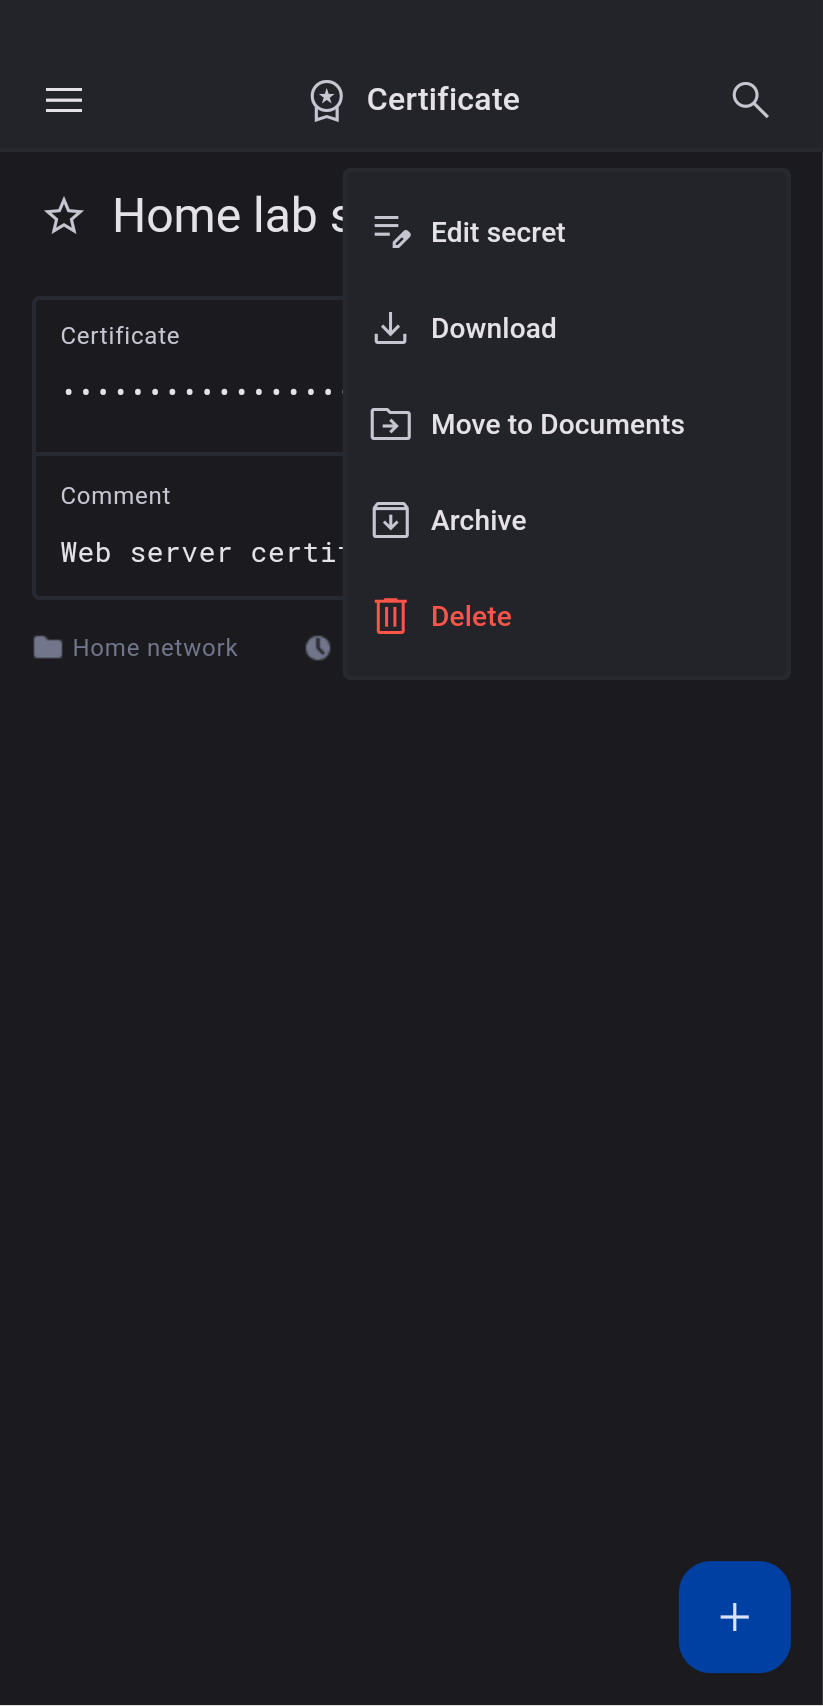This screenshot has height=1706, width=823.
Task: Toggle the favorite star for Home lab
Action: pyautogui.click(x=64, y=216)
